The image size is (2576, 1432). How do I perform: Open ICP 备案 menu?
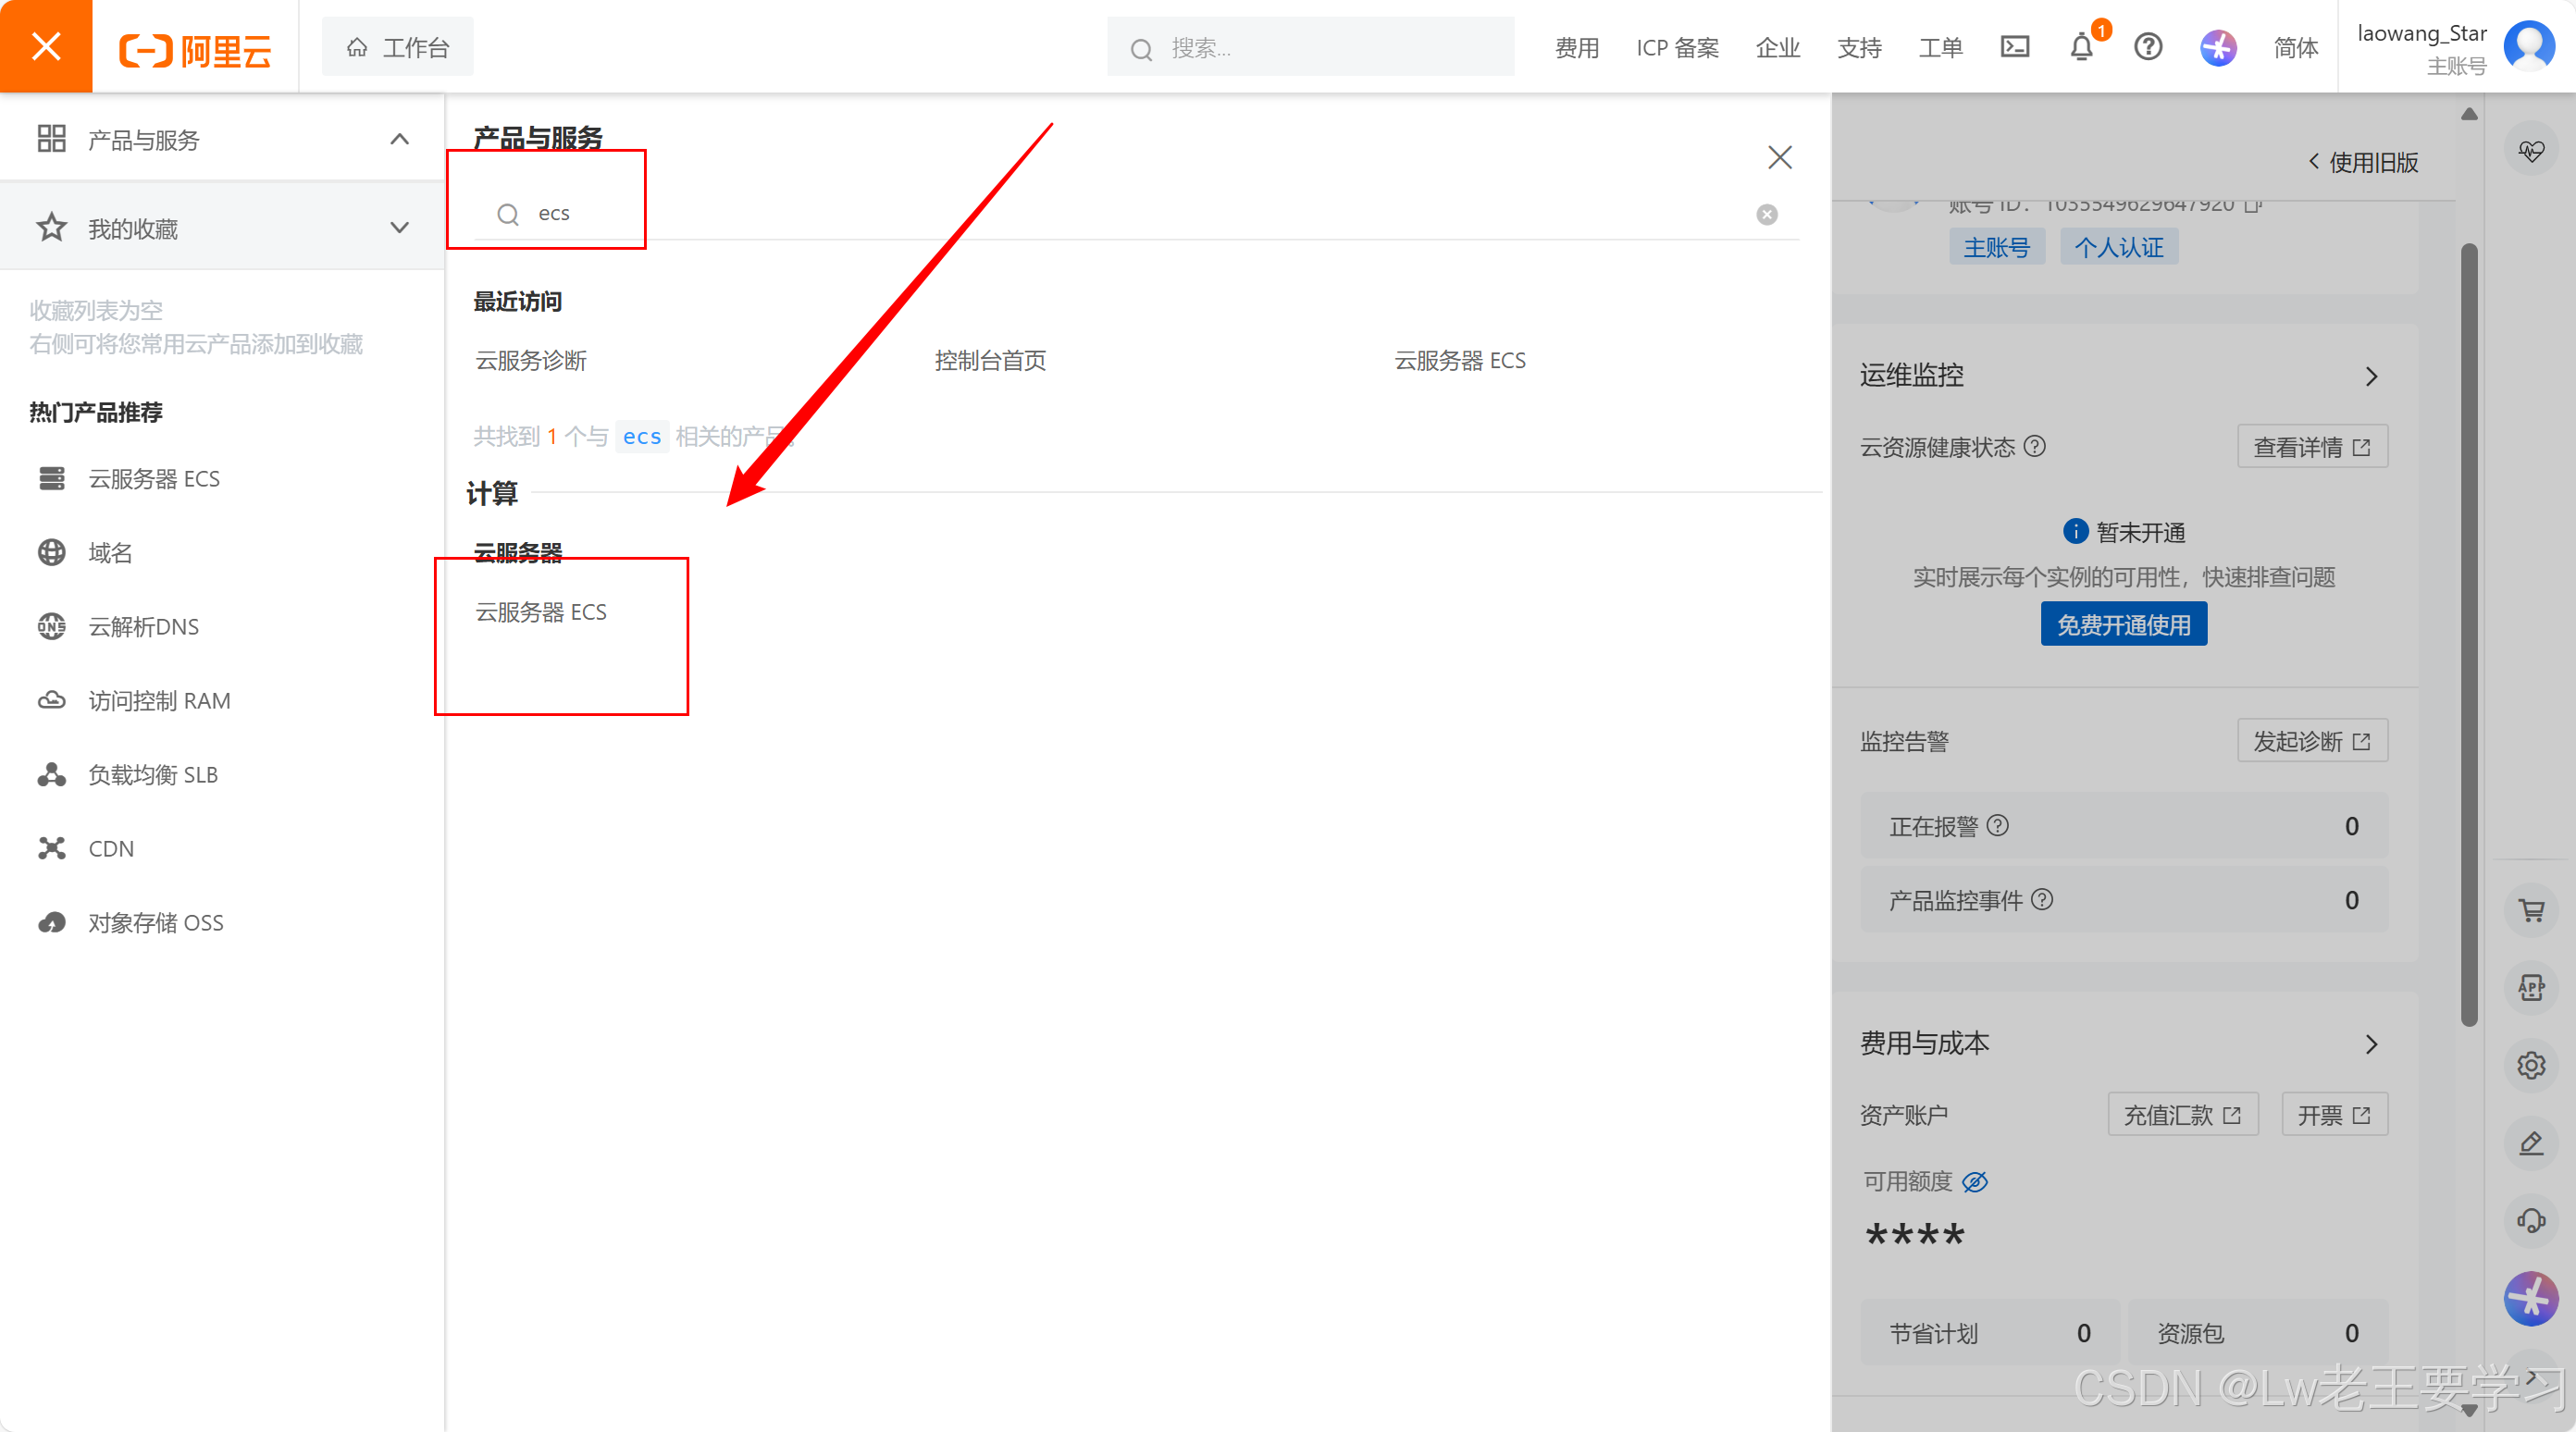click(1677, 47)
